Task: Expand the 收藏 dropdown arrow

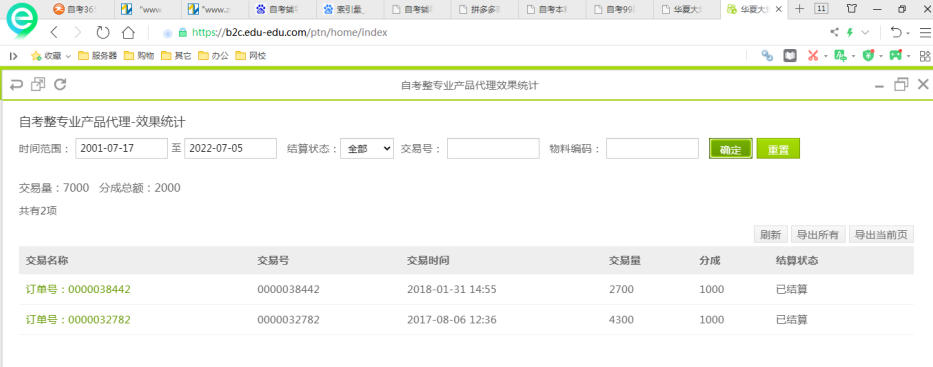Action: click(68, 57)
